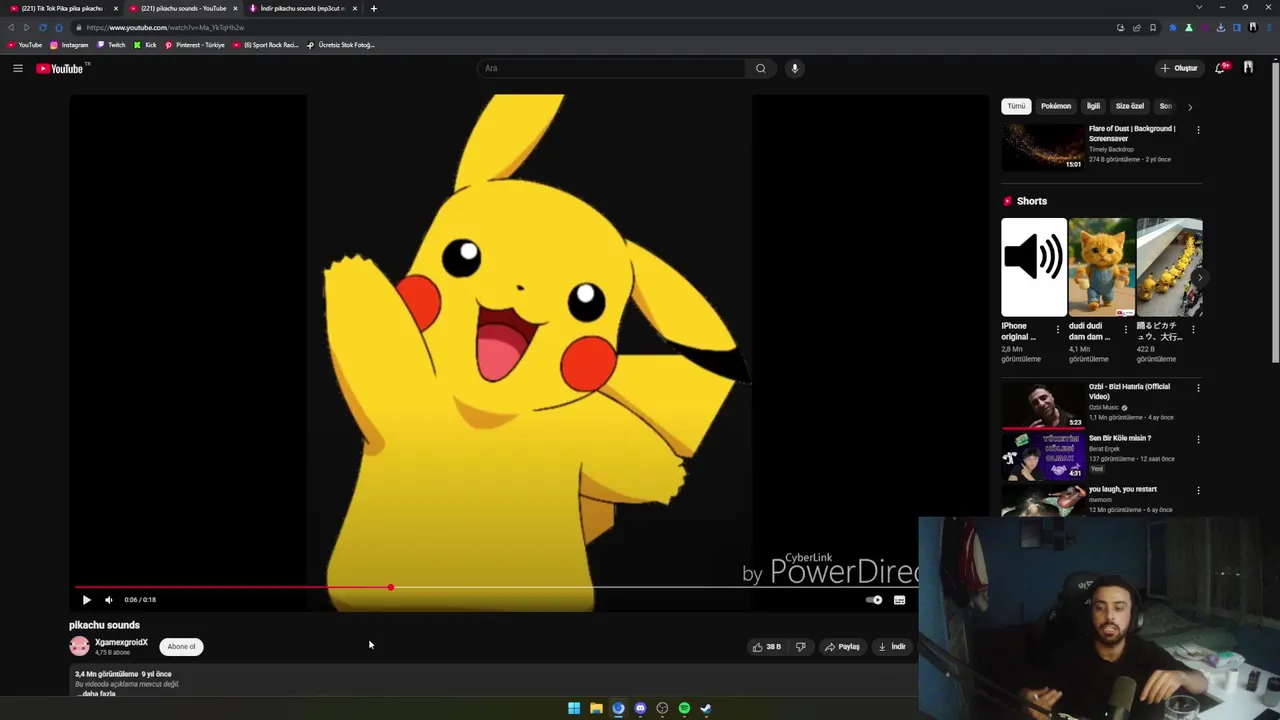Select the Tümü filter chip
Viewport: 1280px width, 720px height.
pyautogui.click(x=1016, y=106)
